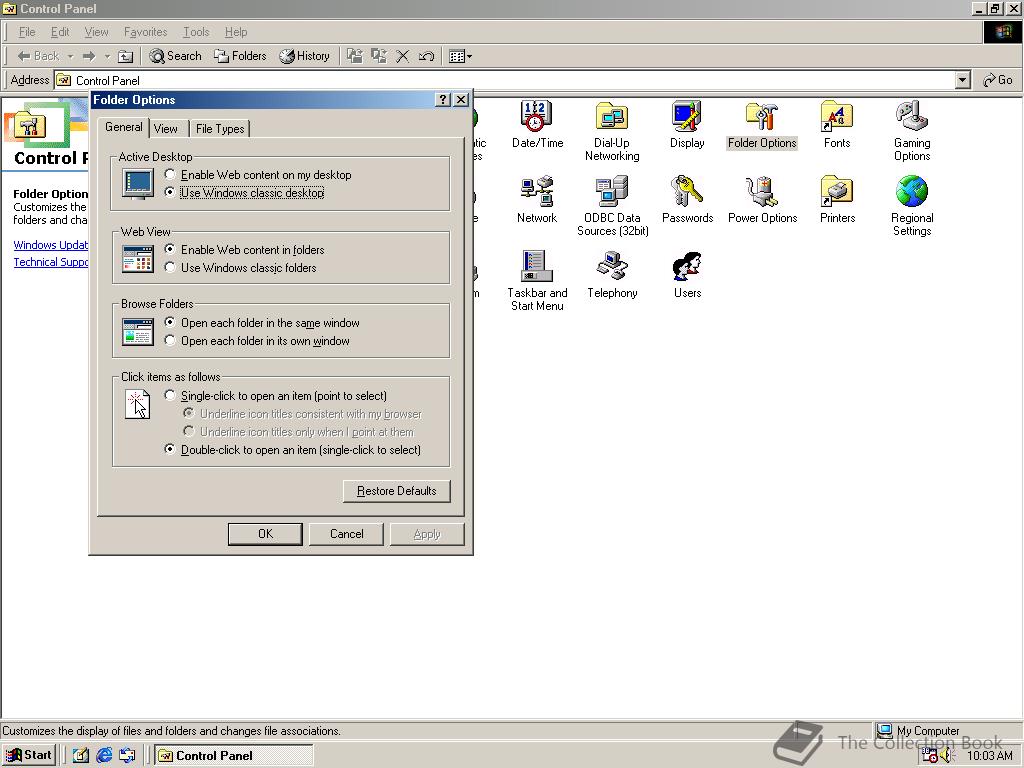Click the Technical Support link

(50, 262)
